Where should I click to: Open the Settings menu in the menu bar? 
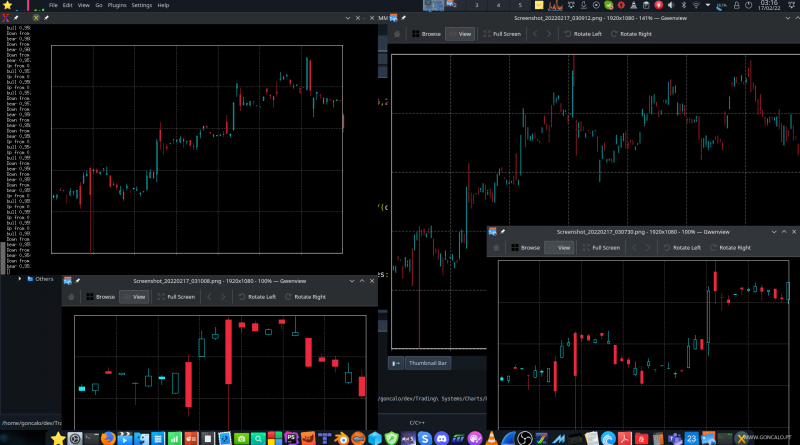point(142,5)
